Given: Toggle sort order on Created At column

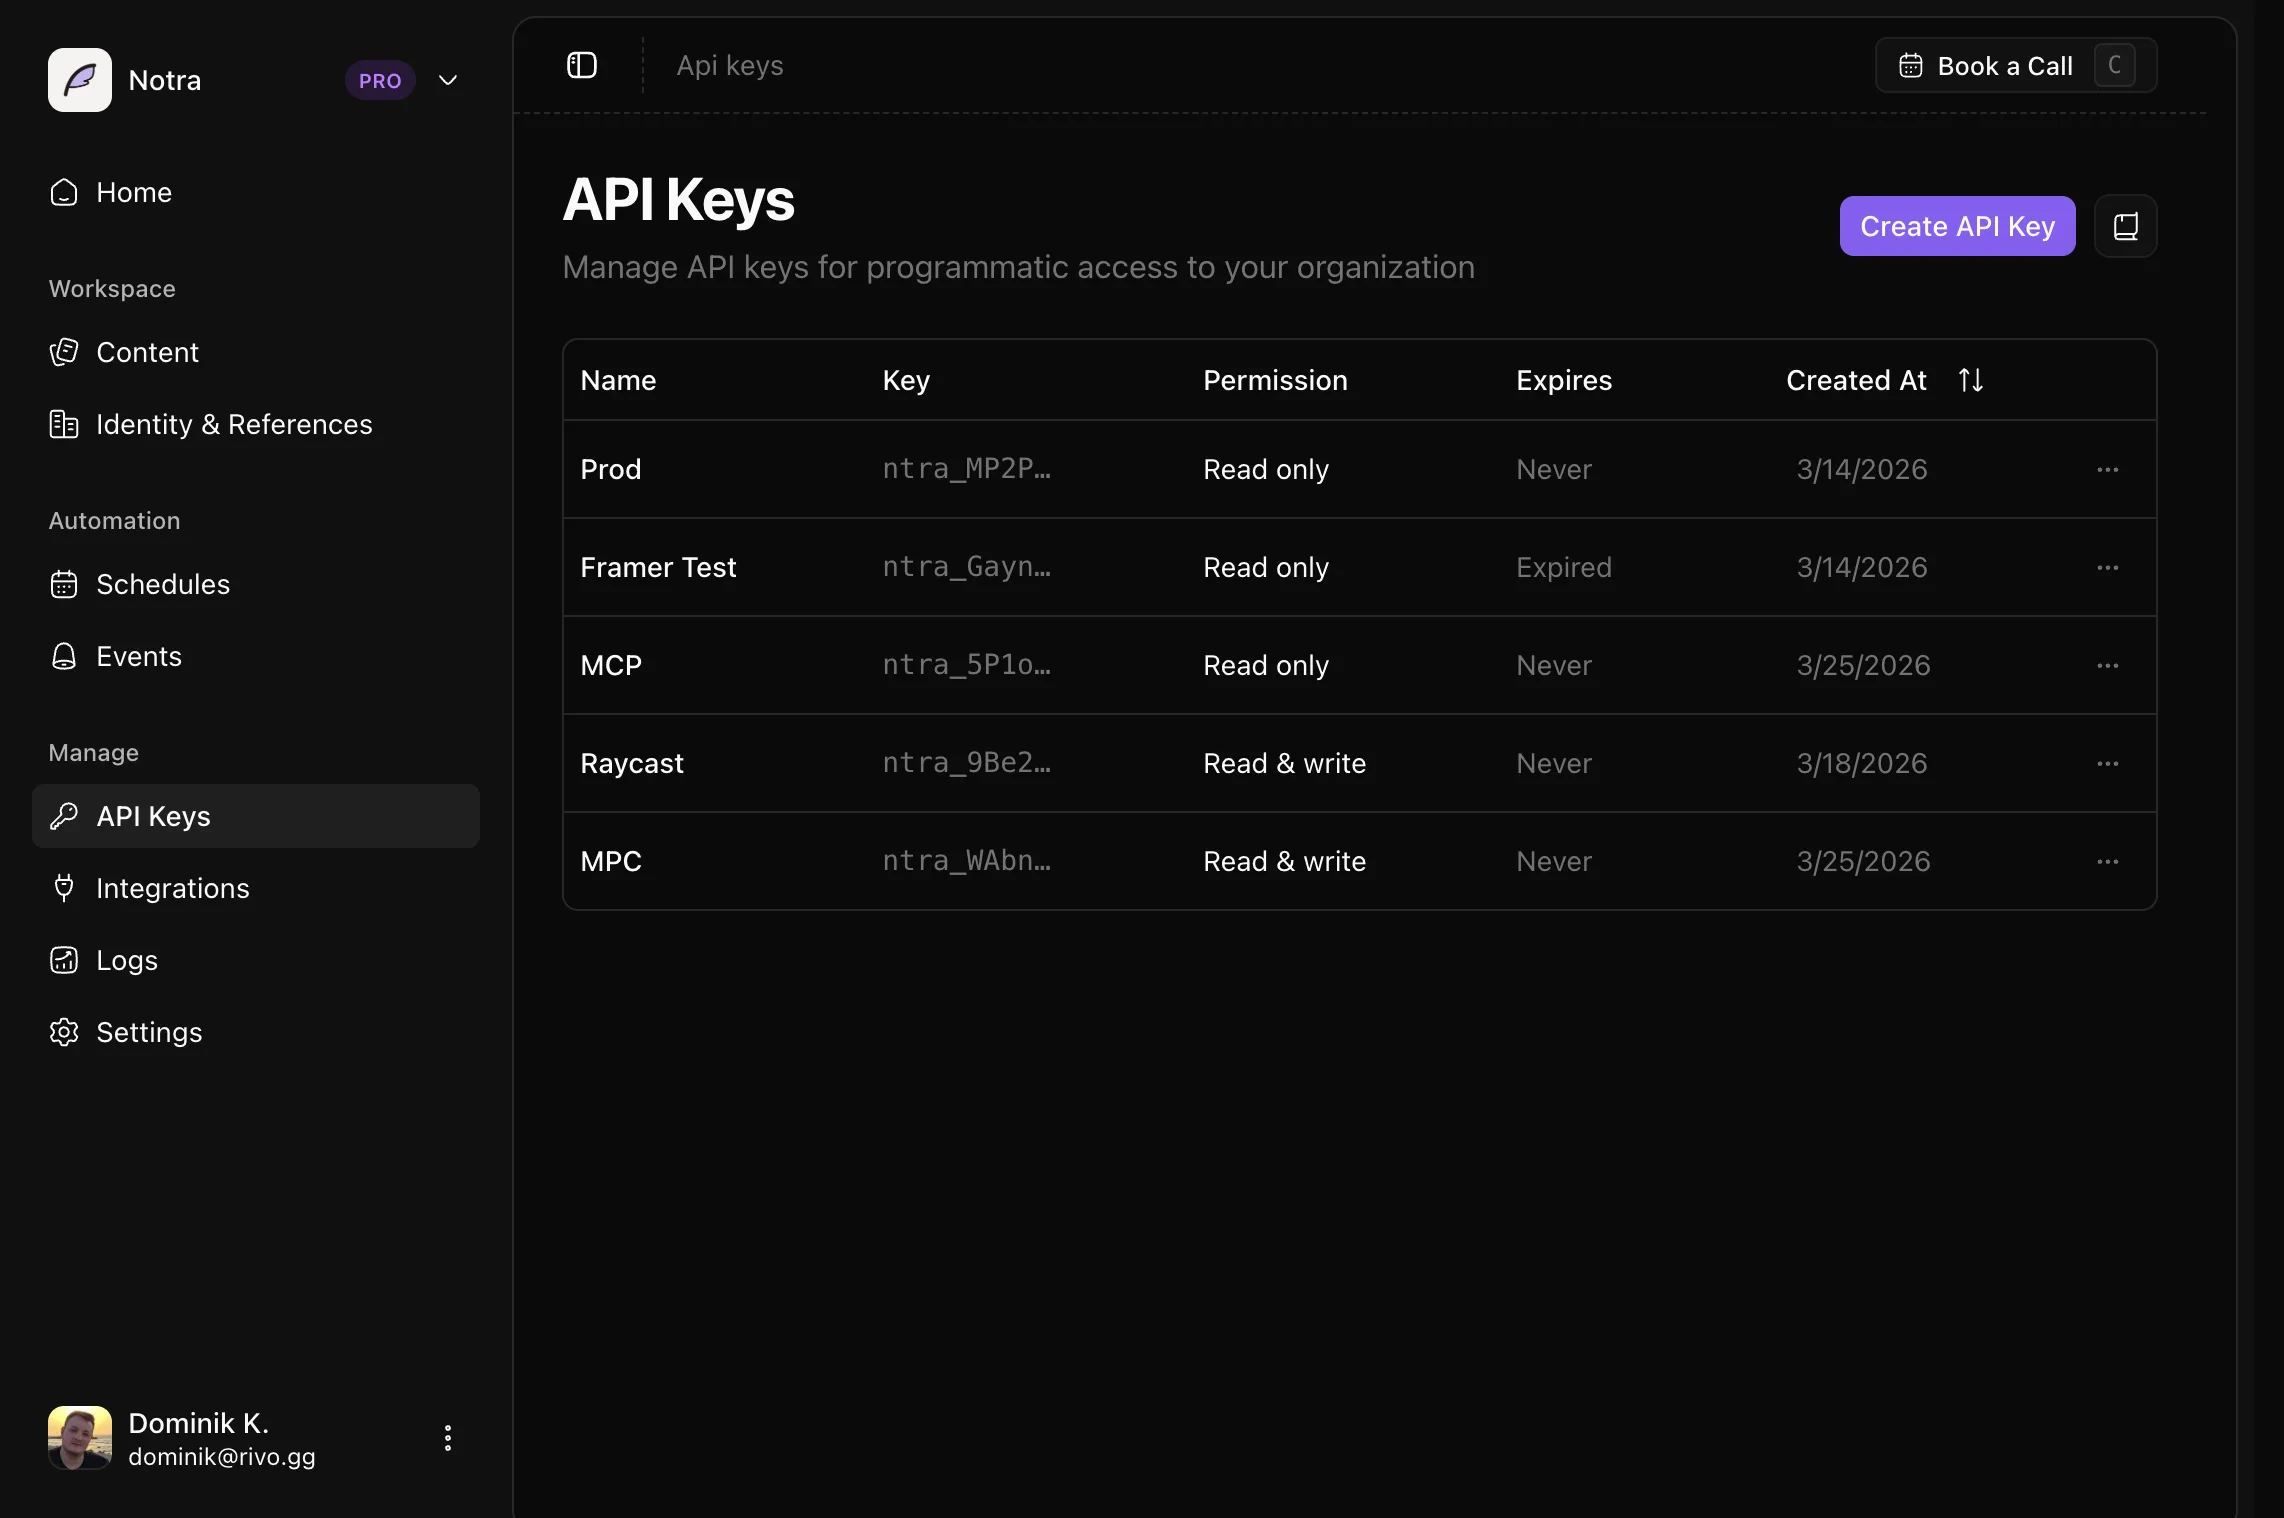Looking at the screenshot, I should pos(1971,380).
